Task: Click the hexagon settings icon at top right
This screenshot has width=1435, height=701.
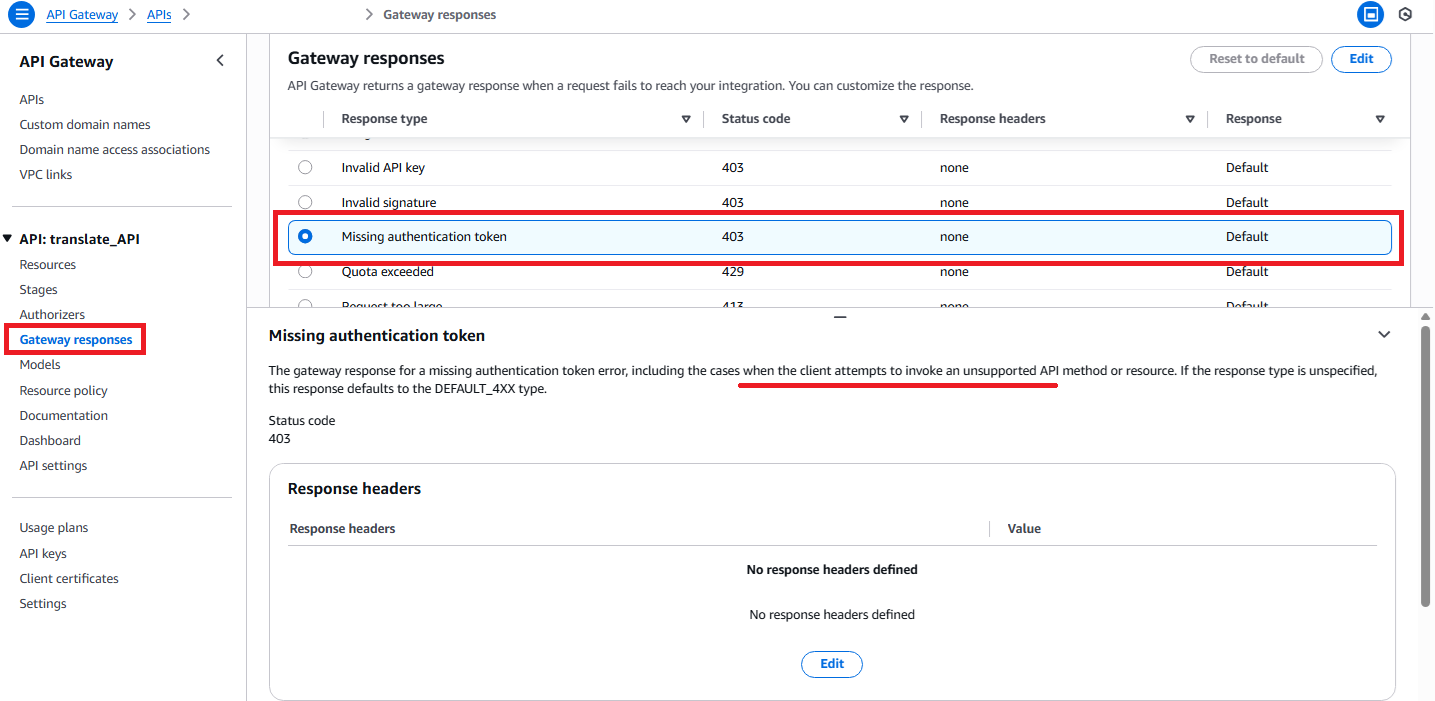Action: coord(1405,14)
